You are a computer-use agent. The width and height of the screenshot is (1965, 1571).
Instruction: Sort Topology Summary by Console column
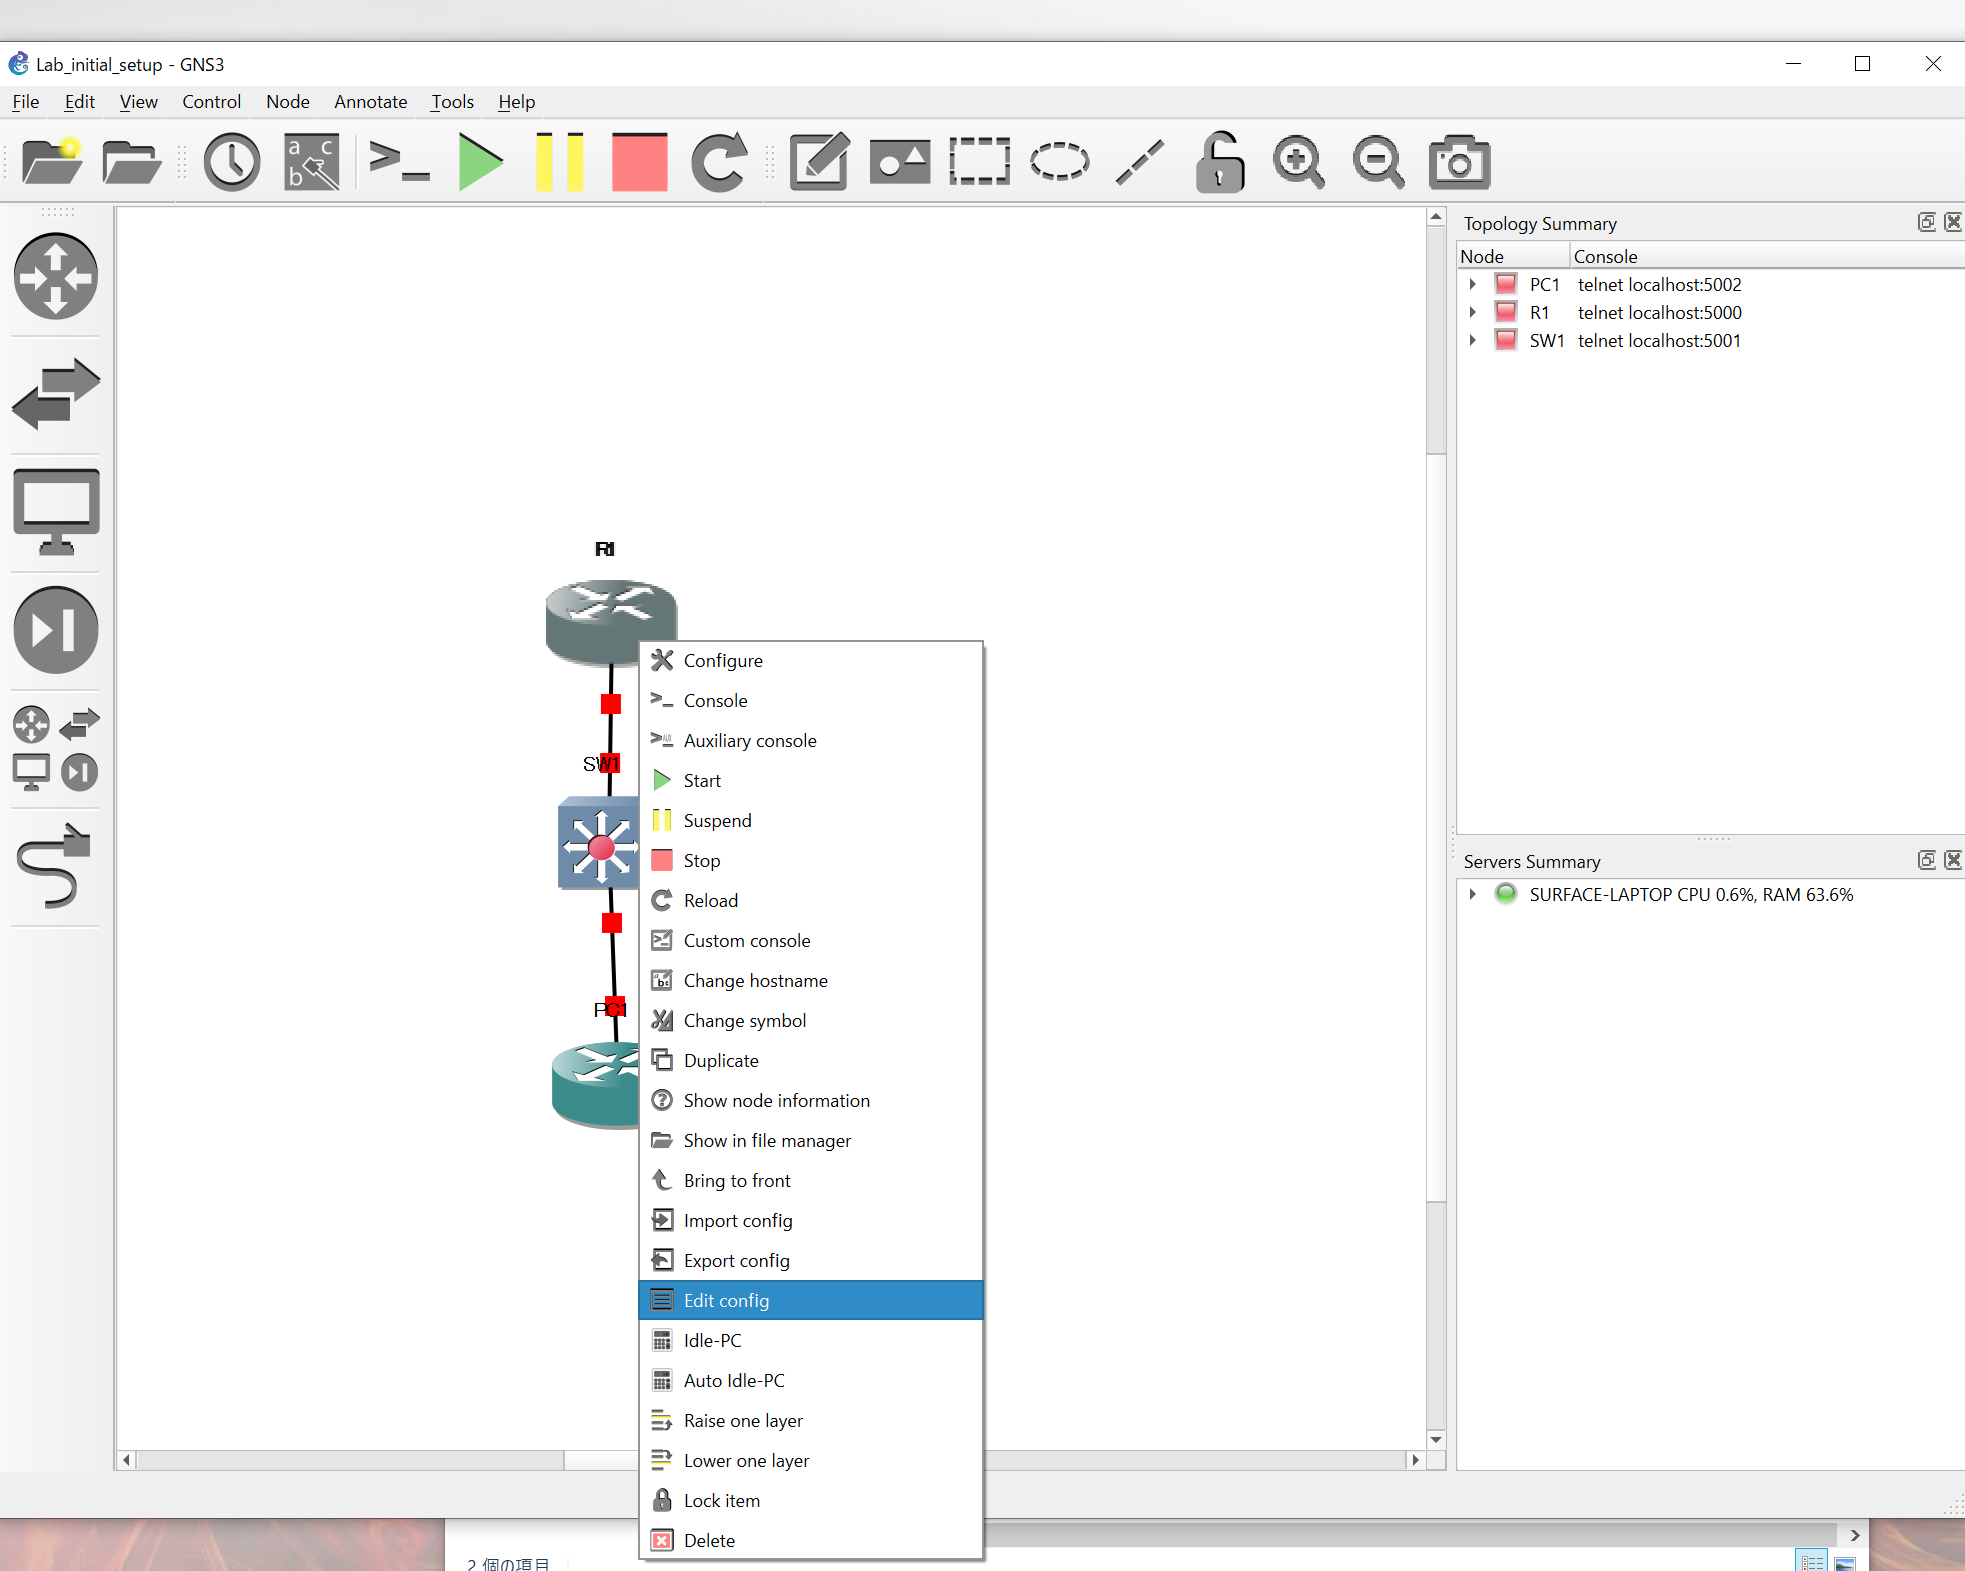tap(1766, 257)
